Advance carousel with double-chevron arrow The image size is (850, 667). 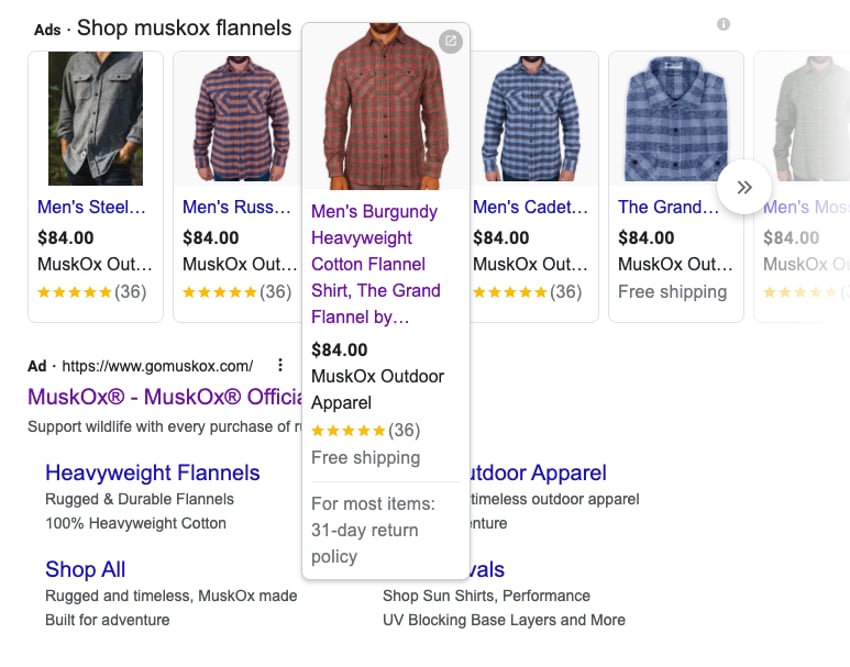(x=744, y=187)
